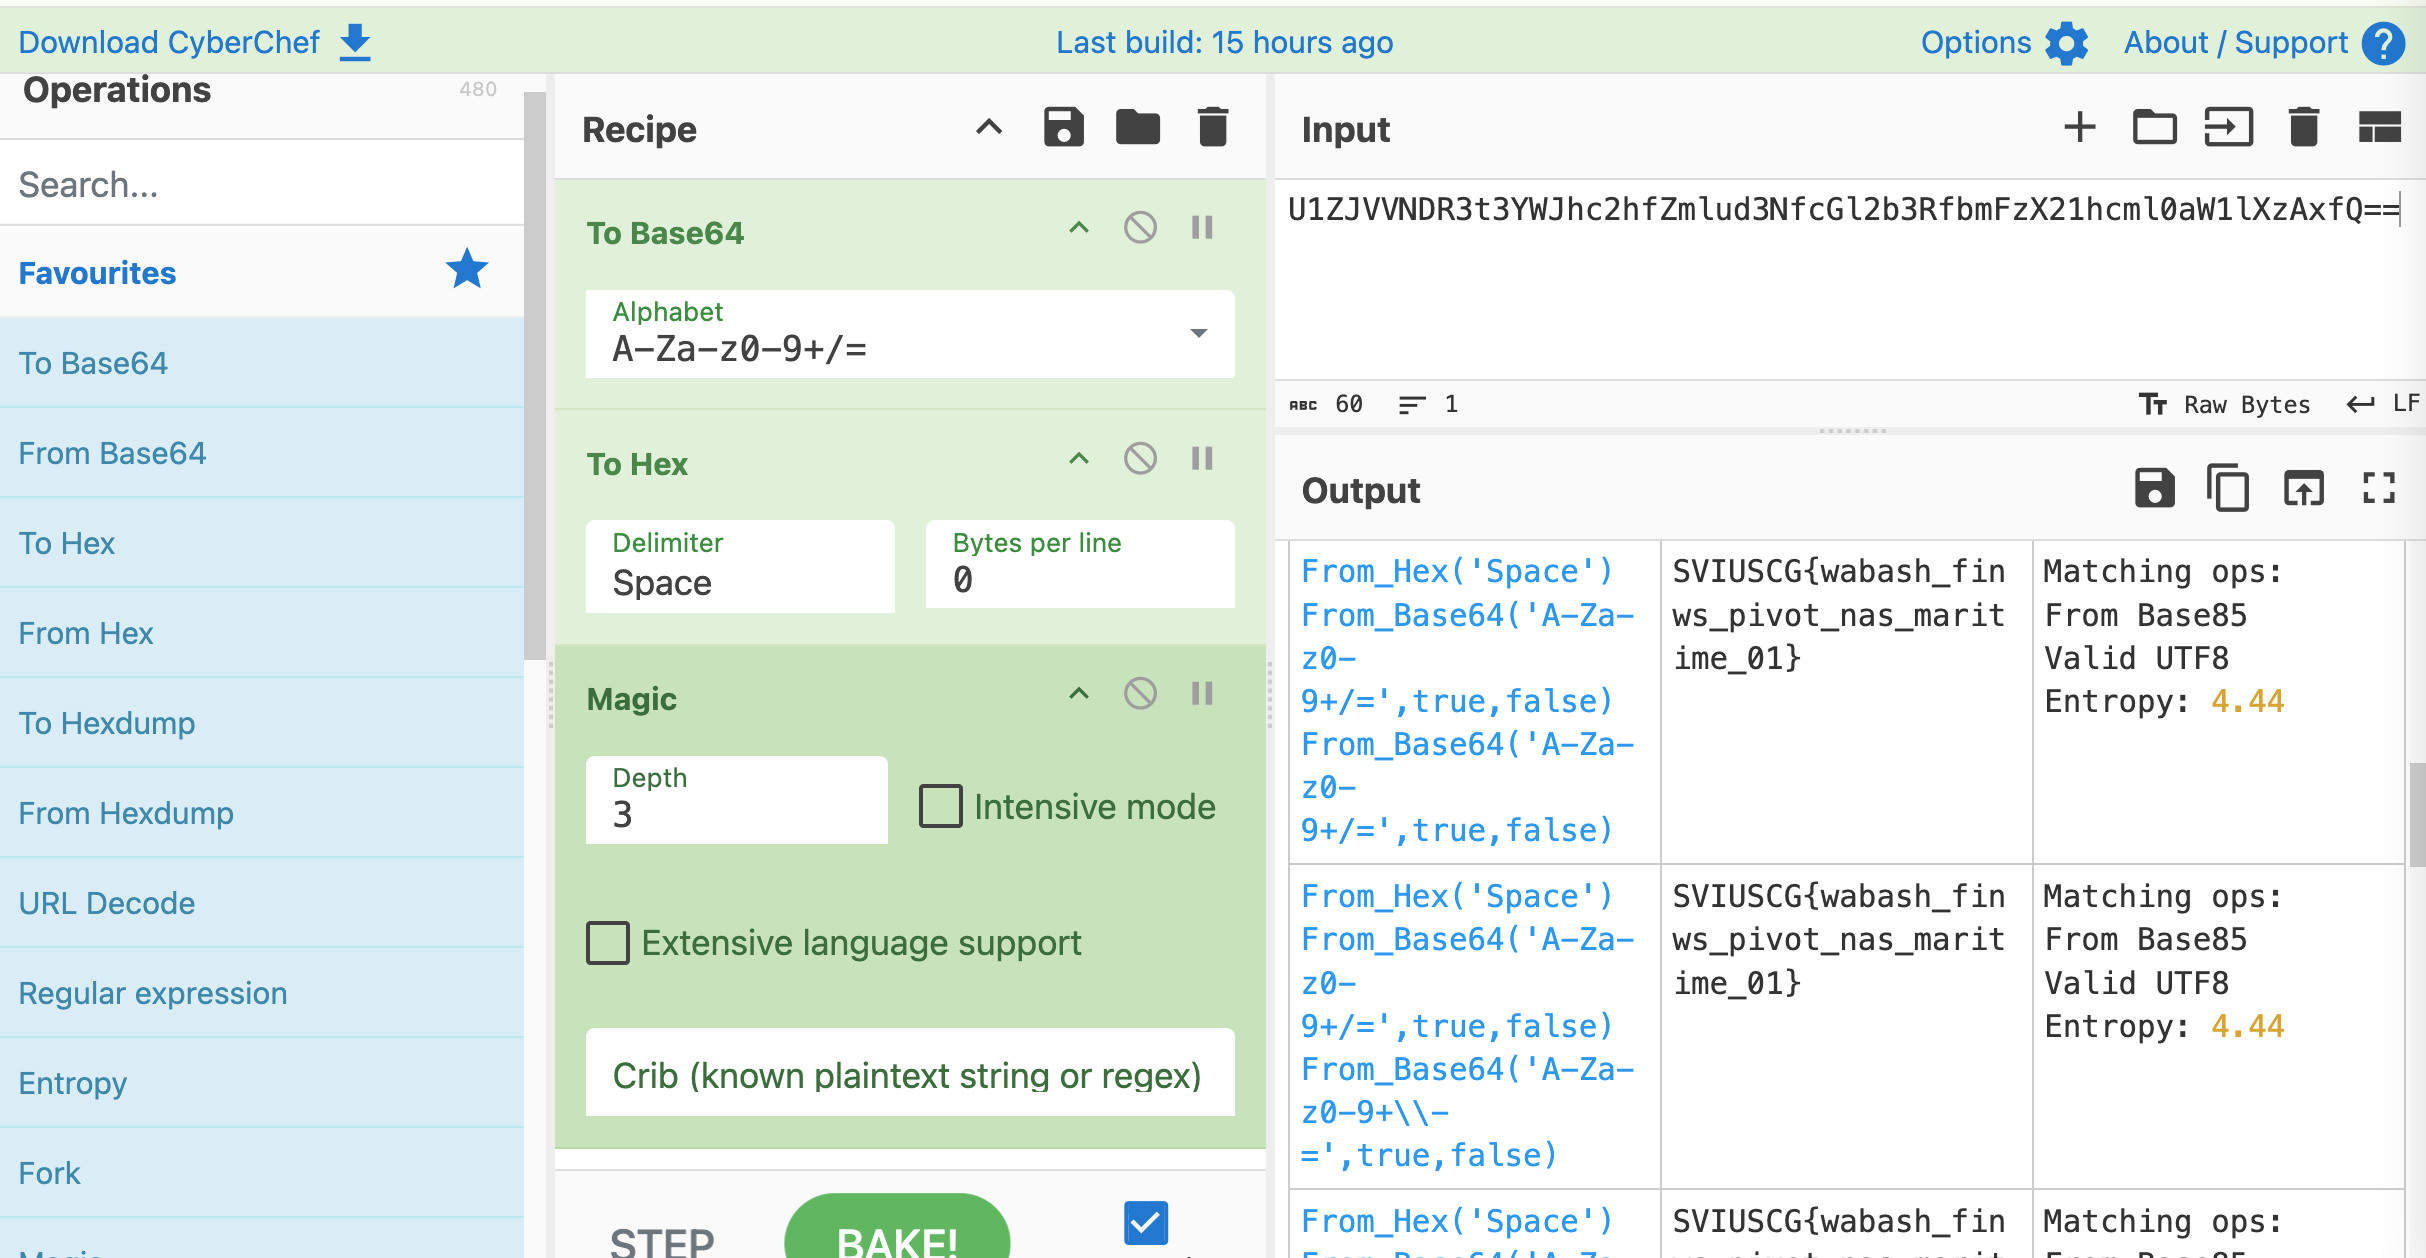Focus the operations Search field

click(262, 184)
